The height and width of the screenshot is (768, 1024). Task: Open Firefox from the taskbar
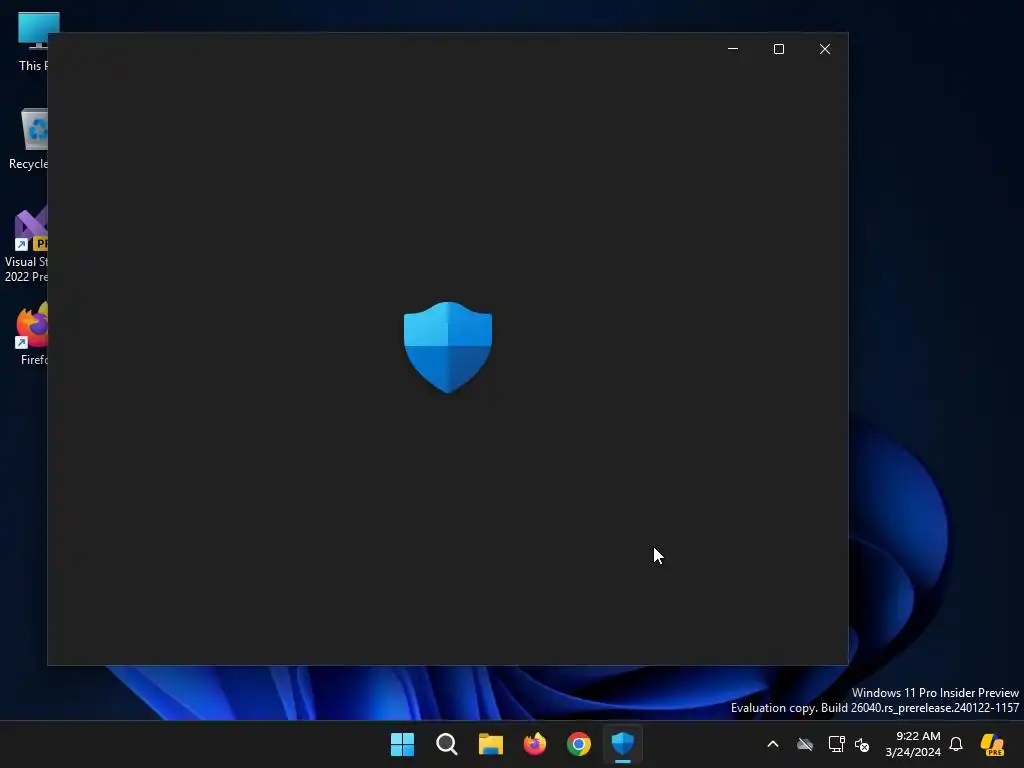tap(535, 744)
